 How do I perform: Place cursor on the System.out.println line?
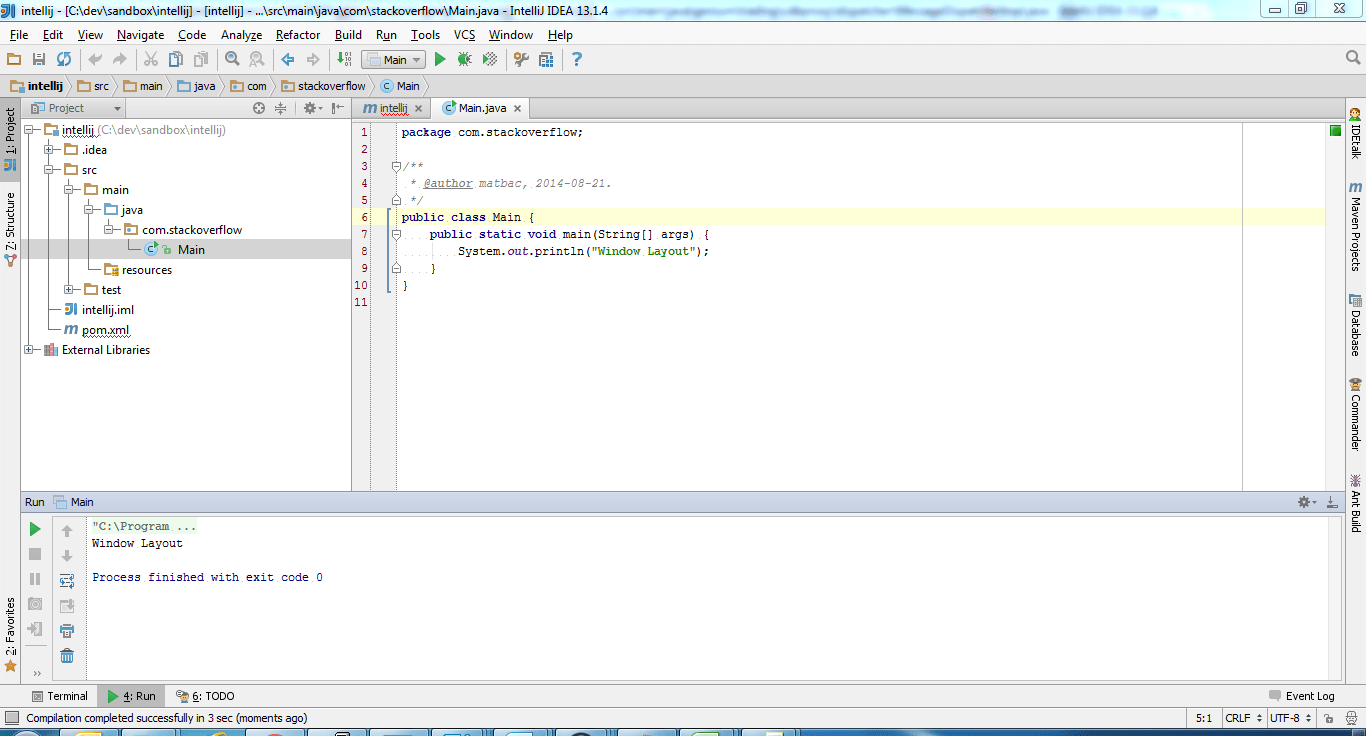tap(583, 251)
